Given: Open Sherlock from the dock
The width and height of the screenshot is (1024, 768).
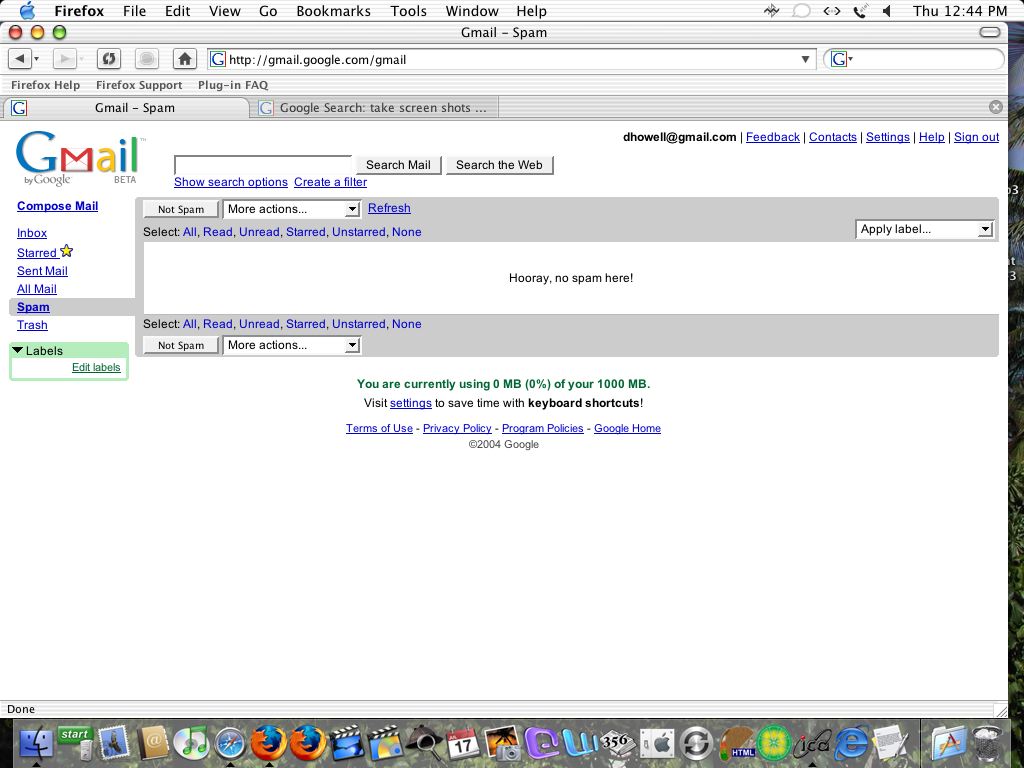Looking at the screenshot, I should [424, 743].
